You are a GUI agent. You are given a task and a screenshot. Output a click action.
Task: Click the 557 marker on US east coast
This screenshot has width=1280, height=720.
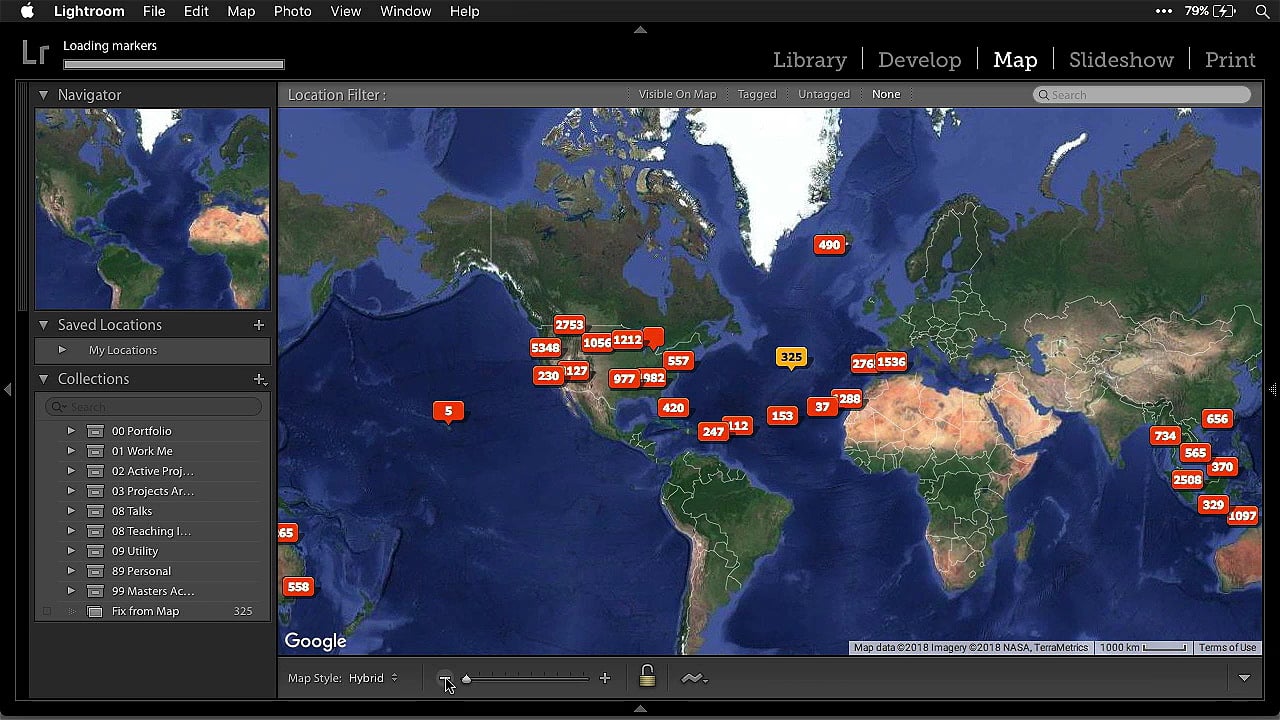pos(678,361)
